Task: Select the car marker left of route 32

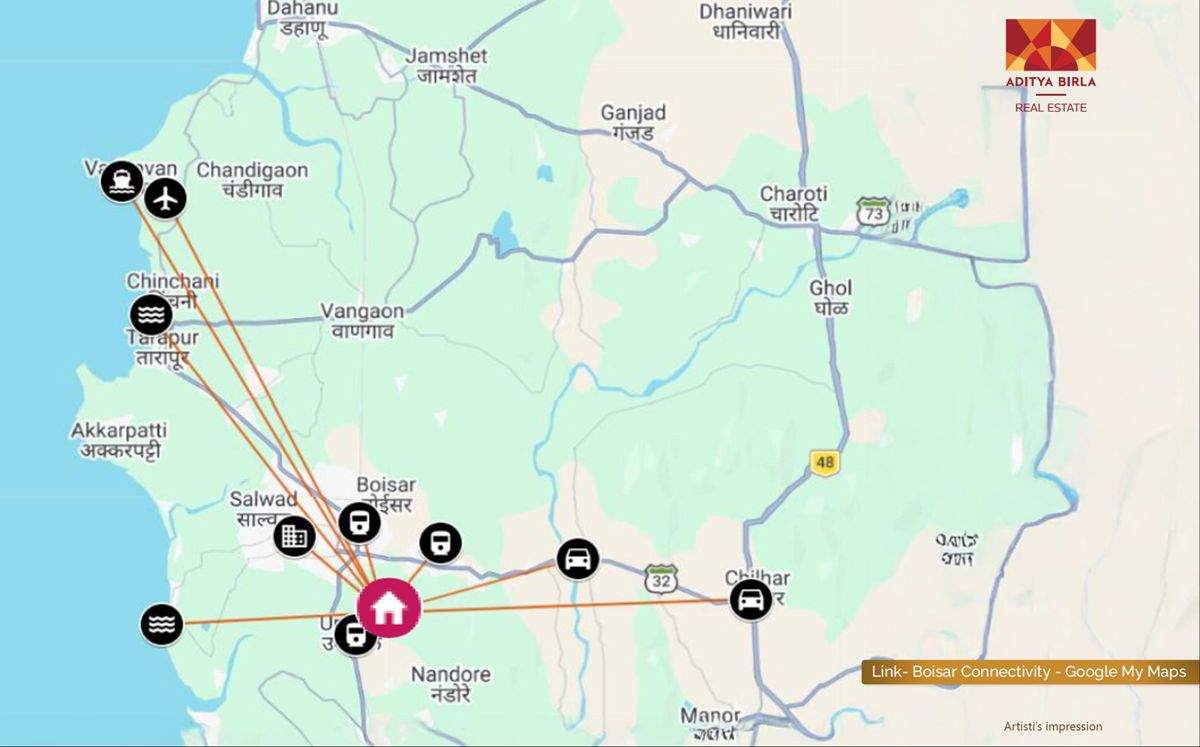Action: tap(577, 559)
